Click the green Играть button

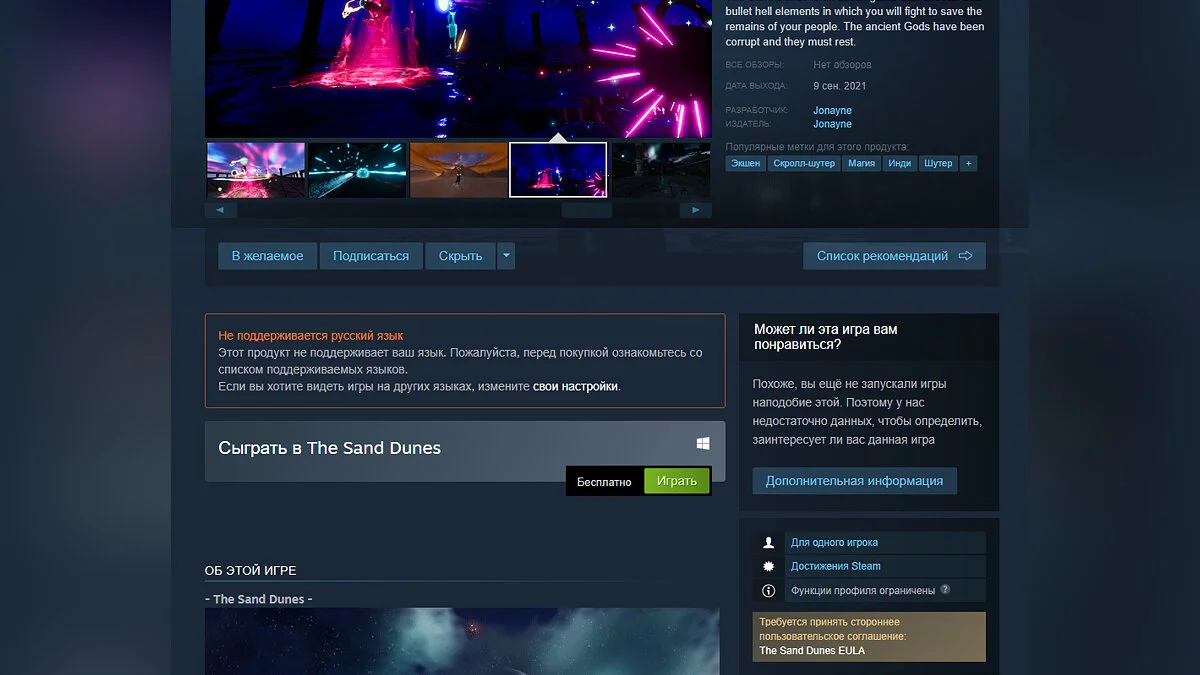(677, 481)
